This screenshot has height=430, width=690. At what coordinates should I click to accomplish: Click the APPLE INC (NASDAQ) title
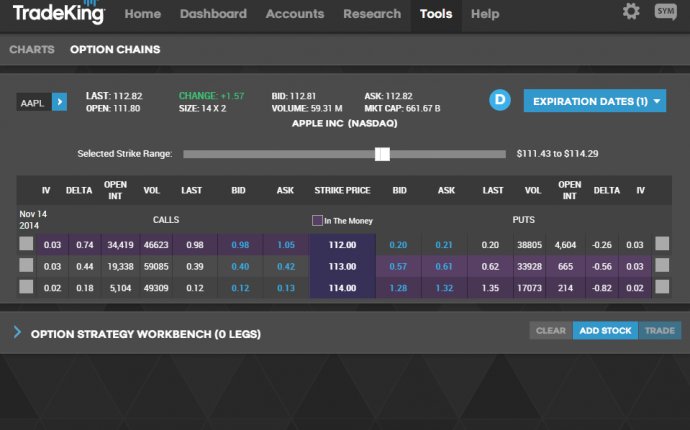[x=345, y=123]
